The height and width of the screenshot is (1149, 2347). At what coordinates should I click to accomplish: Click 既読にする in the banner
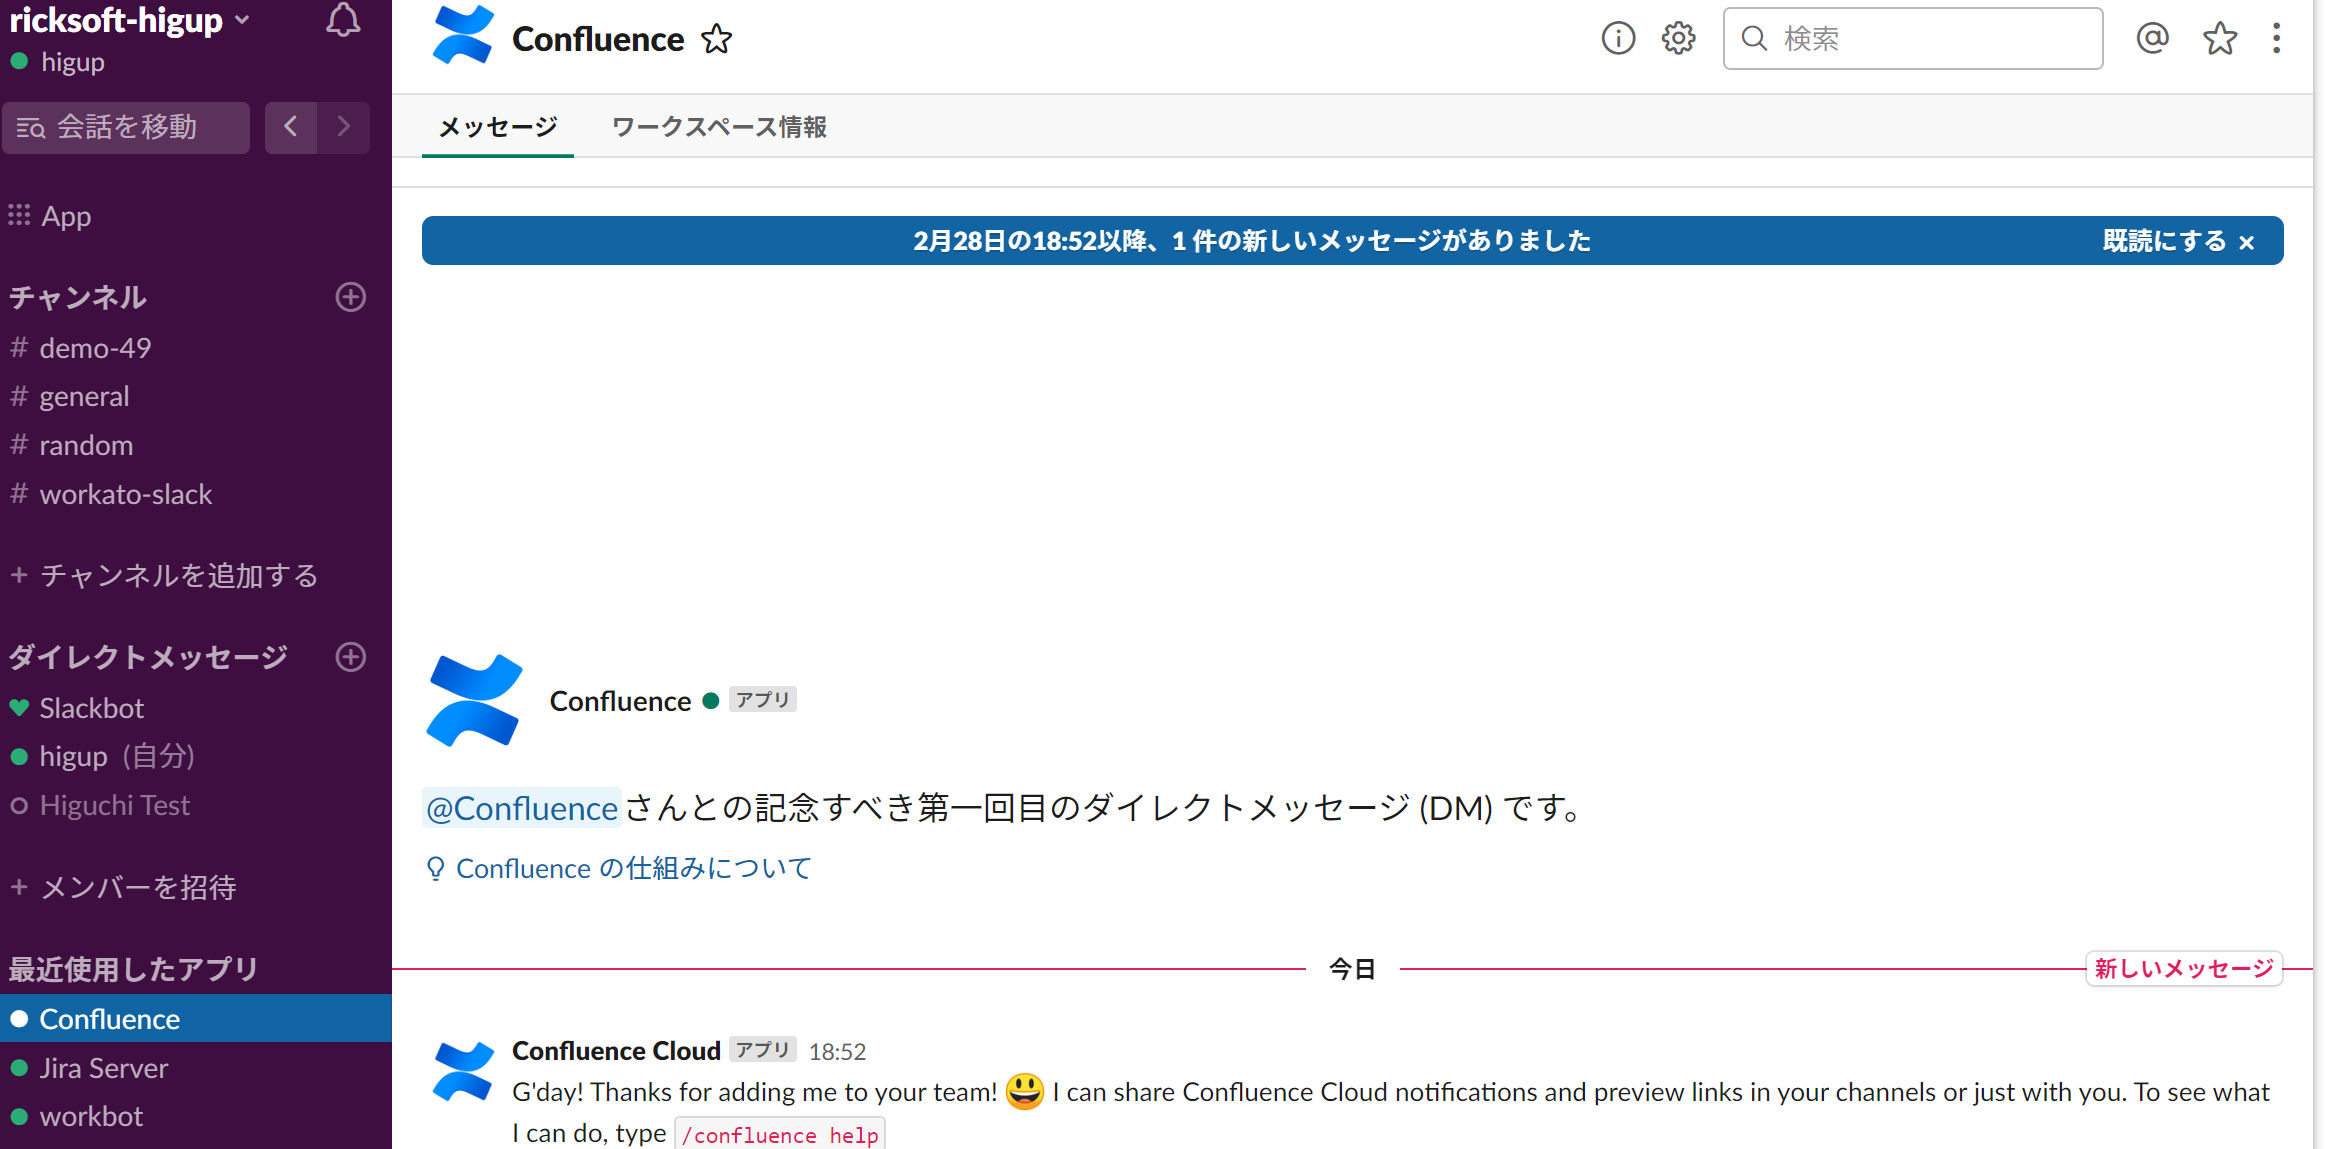2164,241
